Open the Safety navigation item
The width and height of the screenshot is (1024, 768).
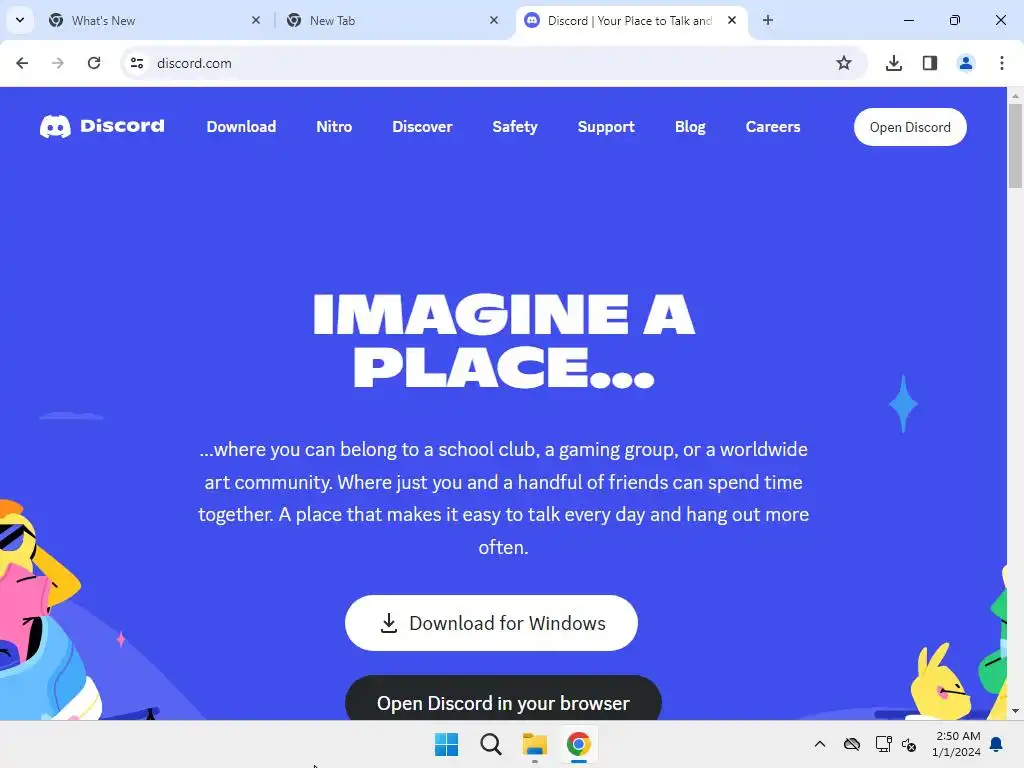pos(515,127)
